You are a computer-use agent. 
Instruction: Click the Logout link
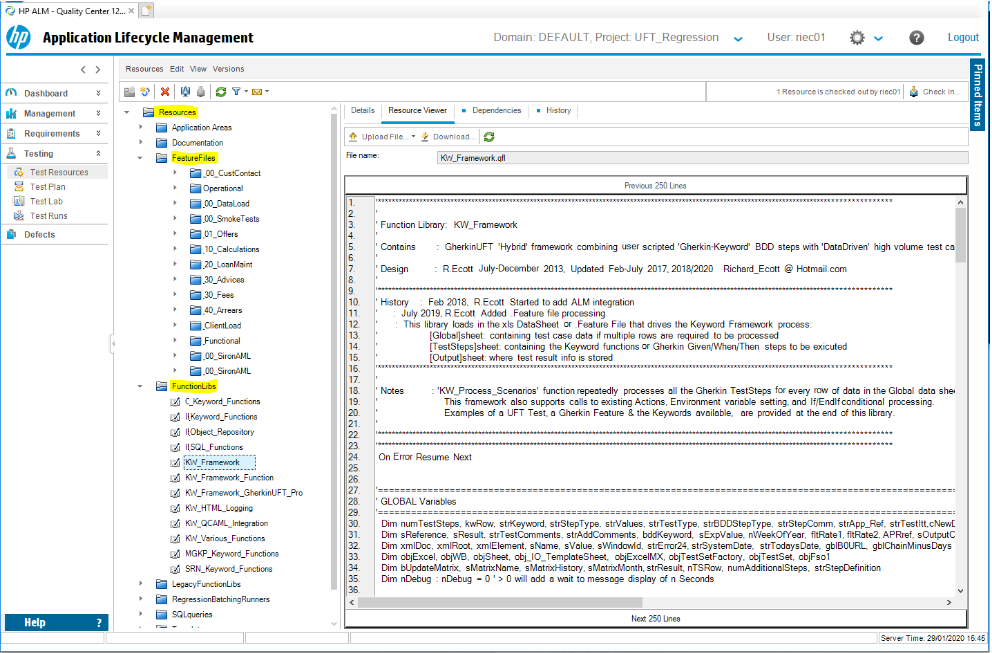coord(963,38)
